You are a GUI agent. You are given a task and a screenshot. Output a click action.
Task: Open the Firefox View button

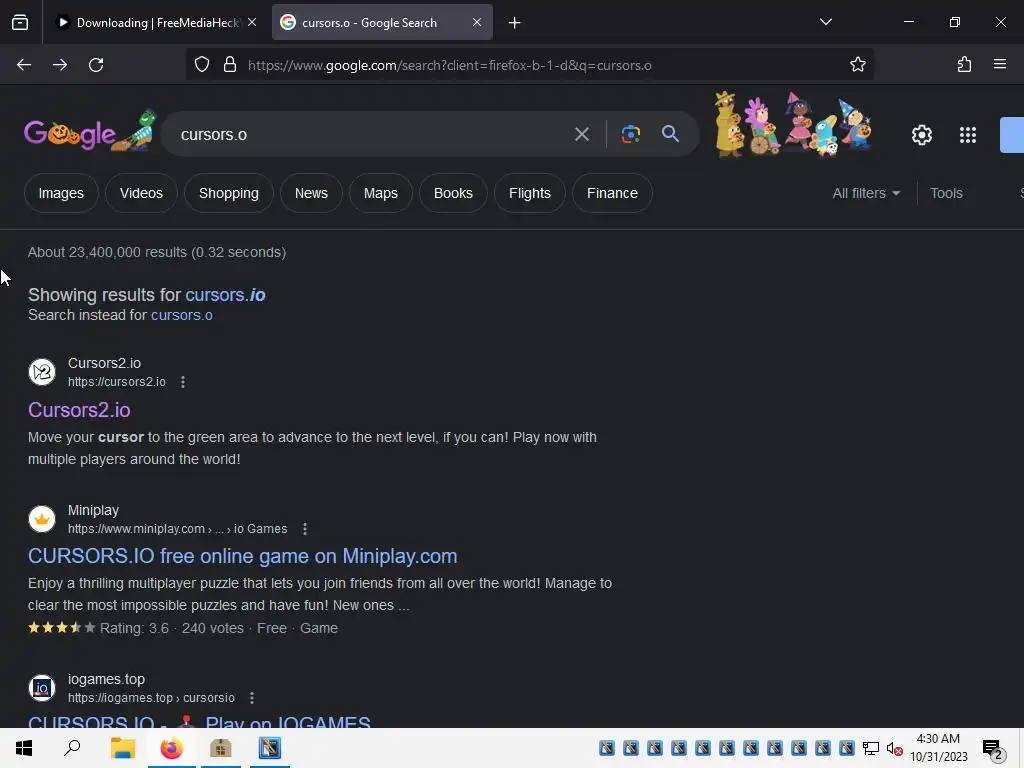[20, 22]
